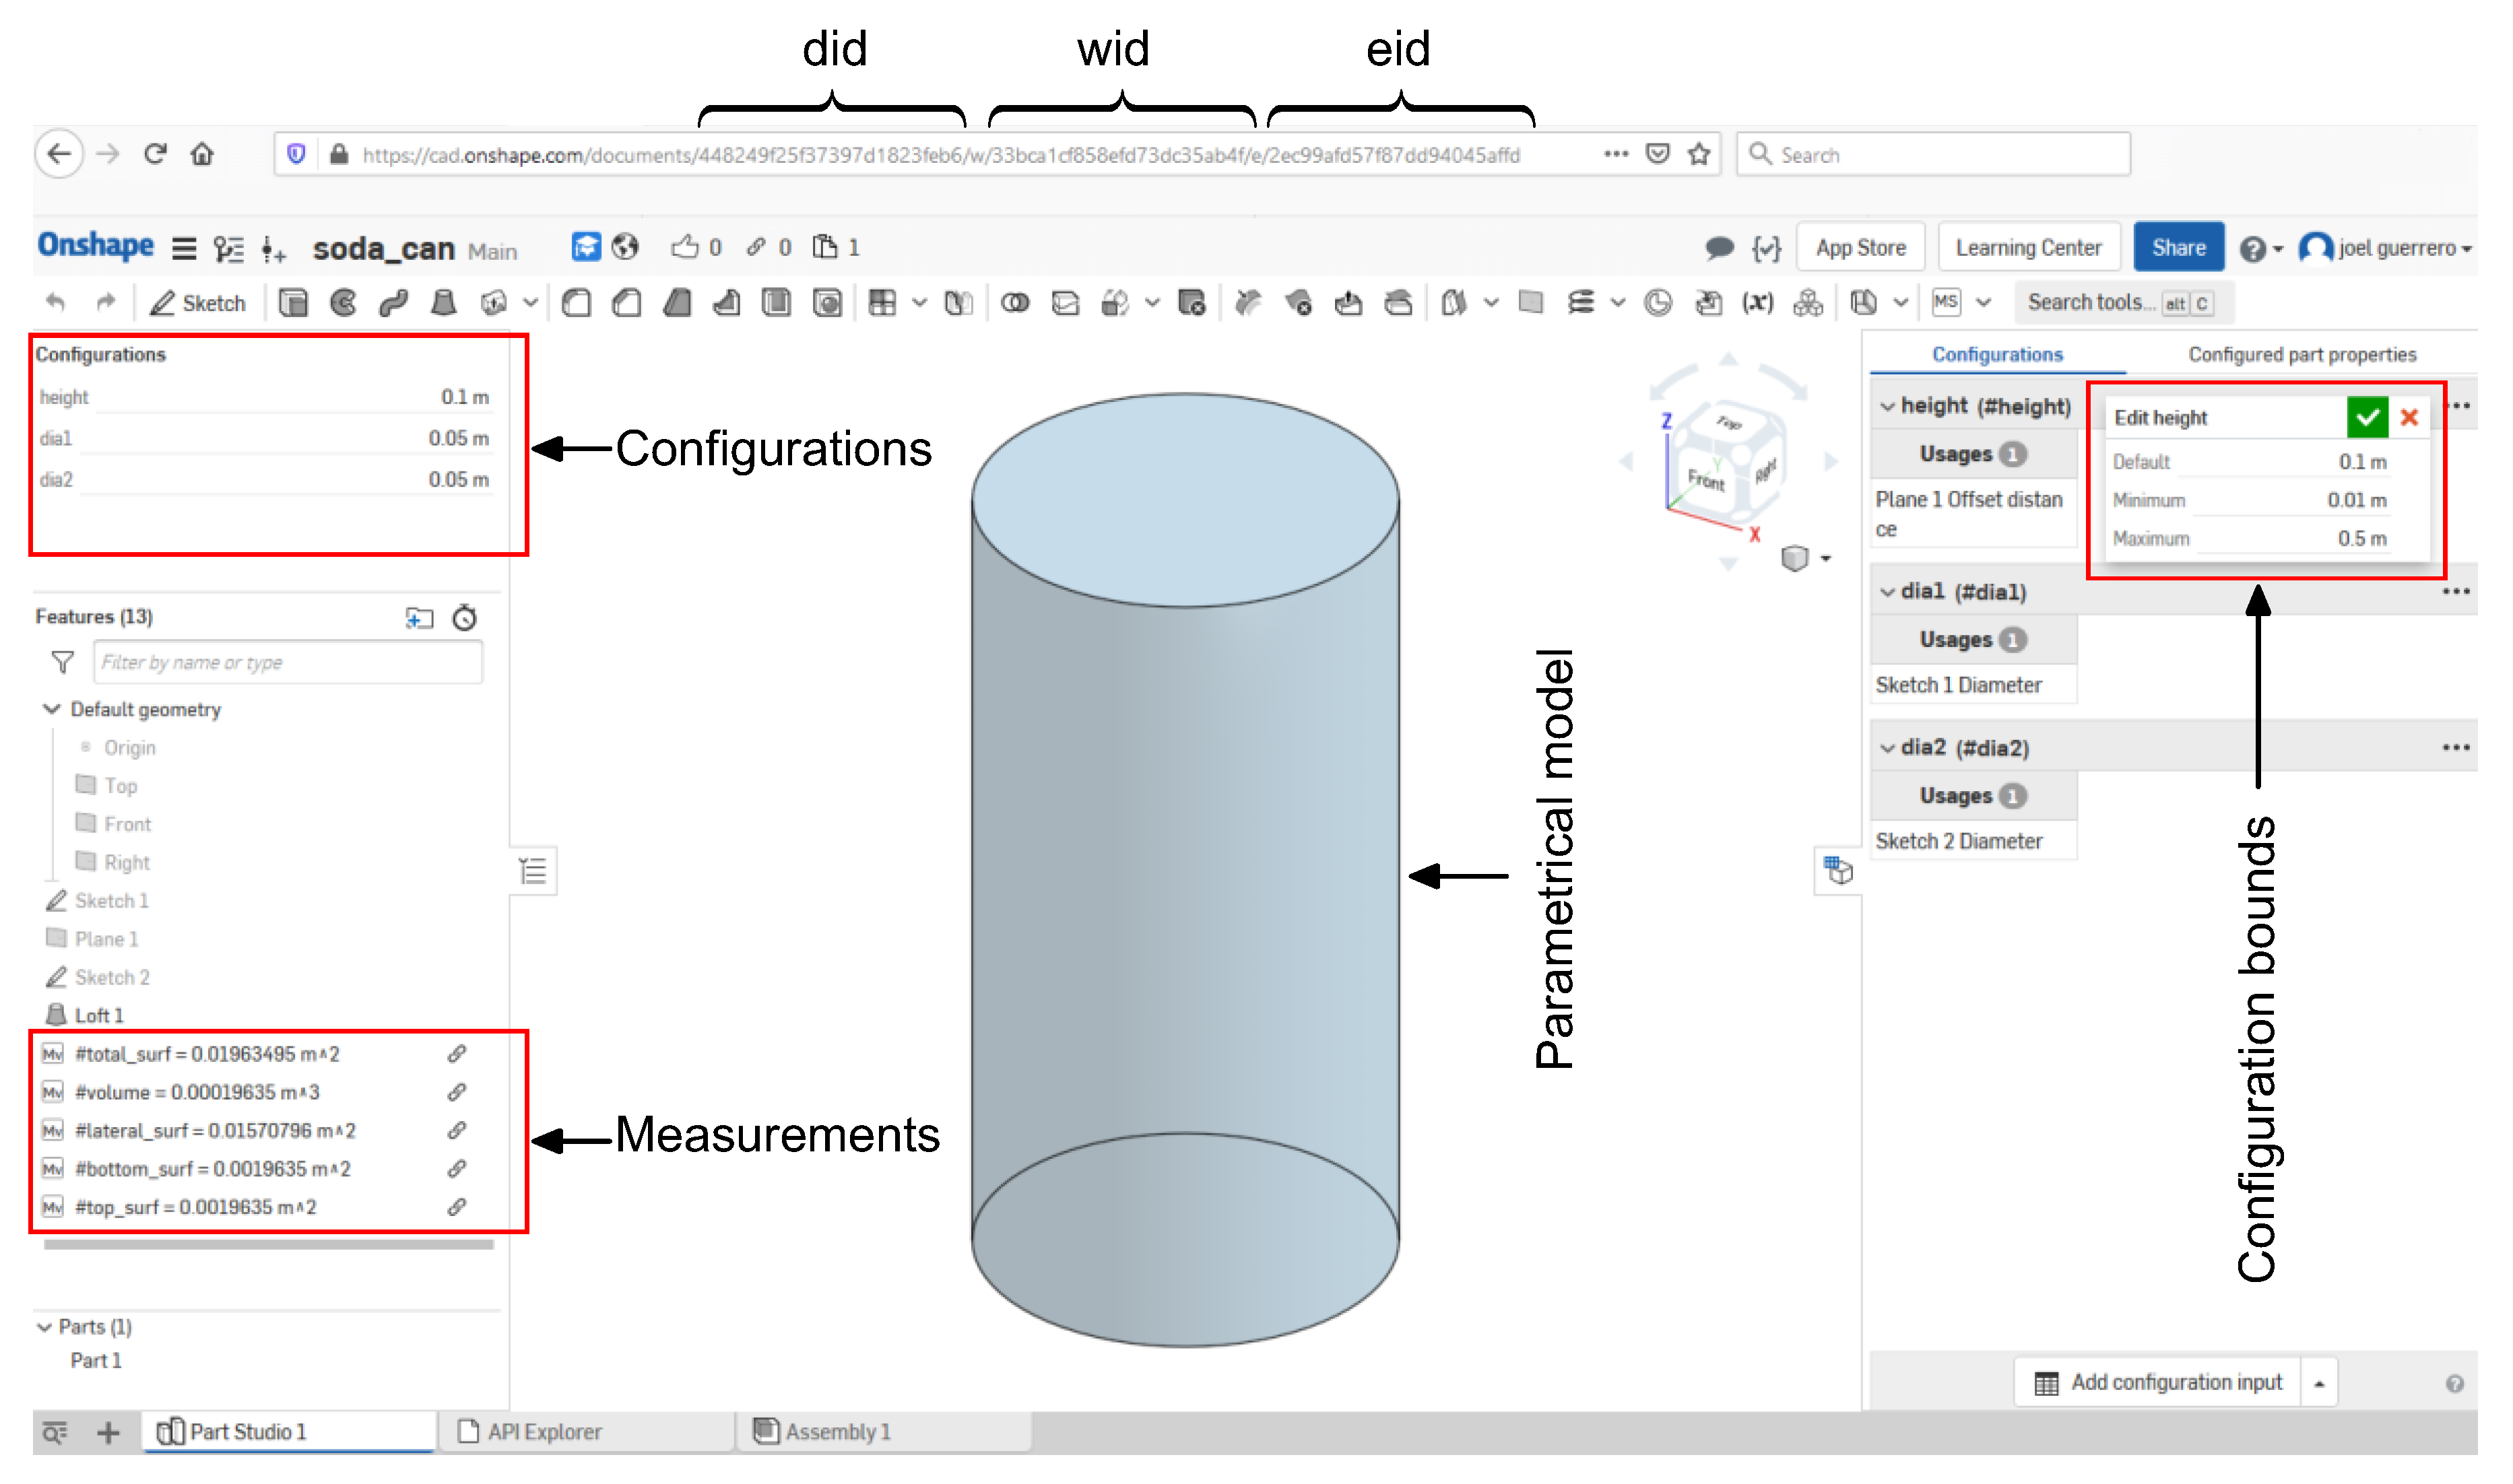Click the rollback stopwatch icon in Features

point(465,618)
